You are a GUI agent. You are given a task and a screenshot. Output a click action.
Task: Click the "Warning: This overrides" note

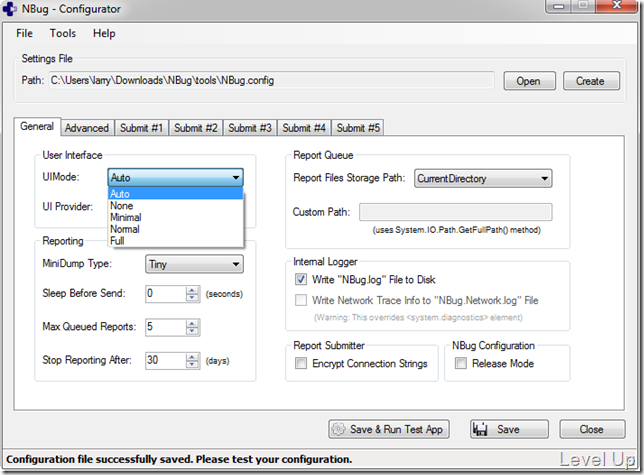click(418, 318)
